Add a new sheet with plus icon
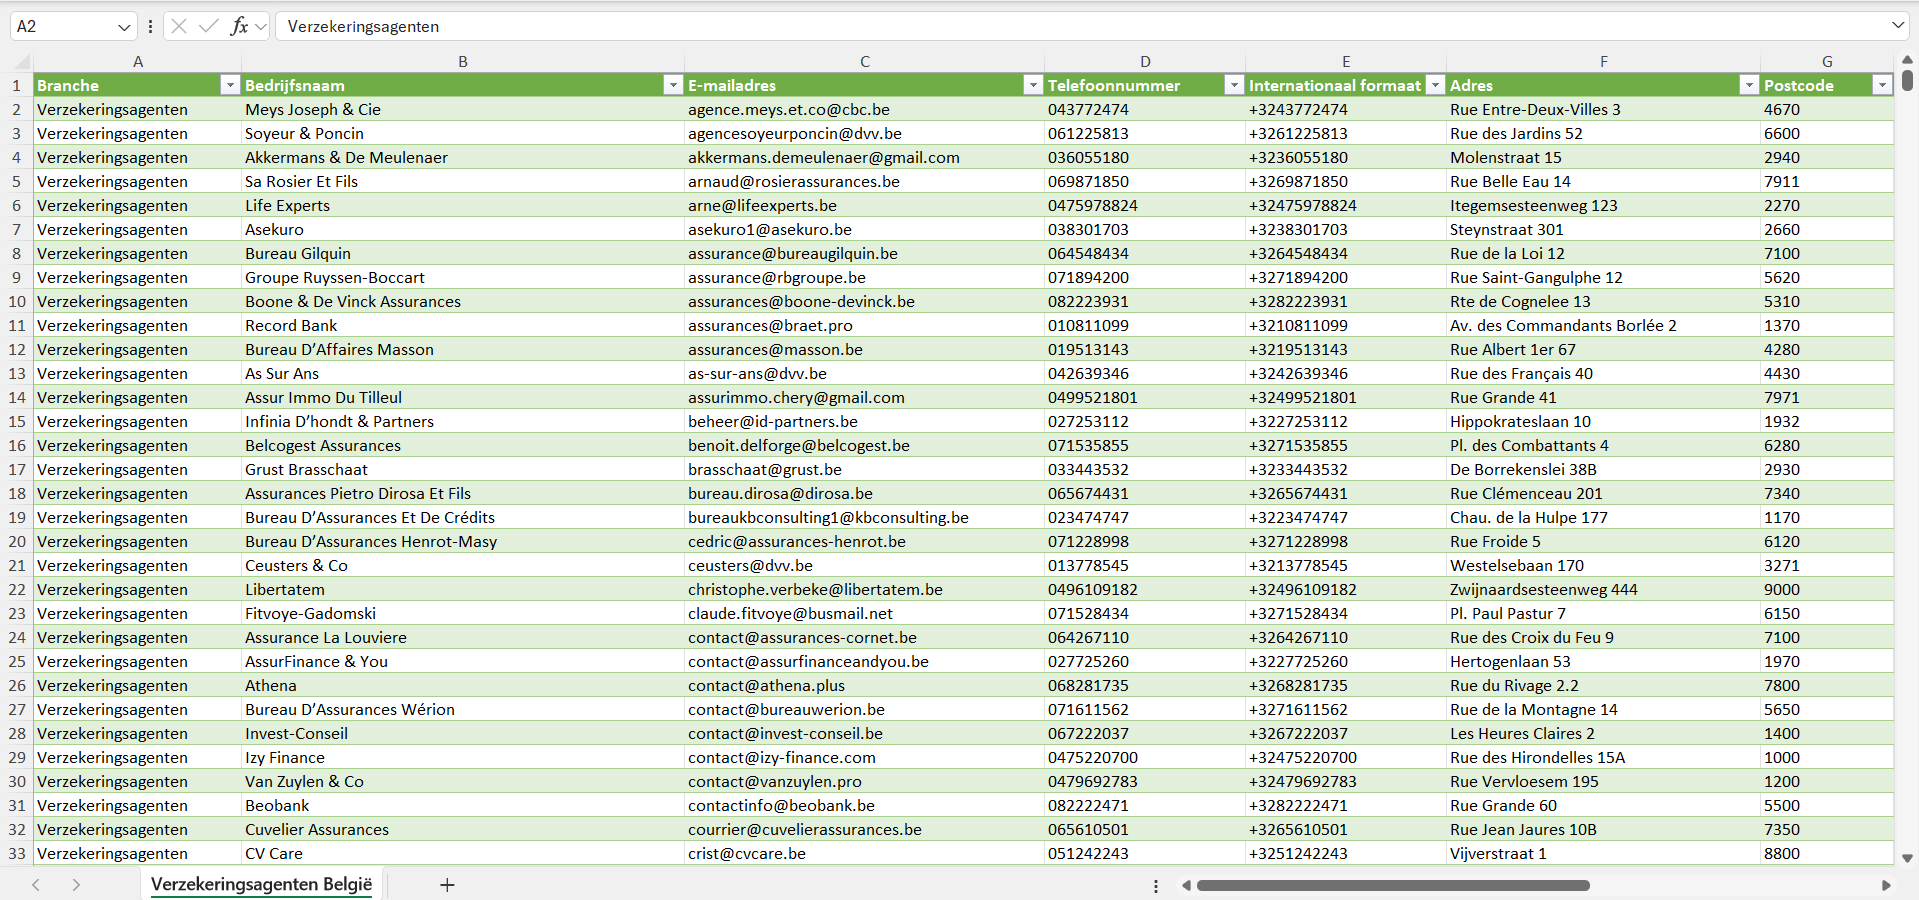The image size is (1919, 900). [x=447, y=885]
